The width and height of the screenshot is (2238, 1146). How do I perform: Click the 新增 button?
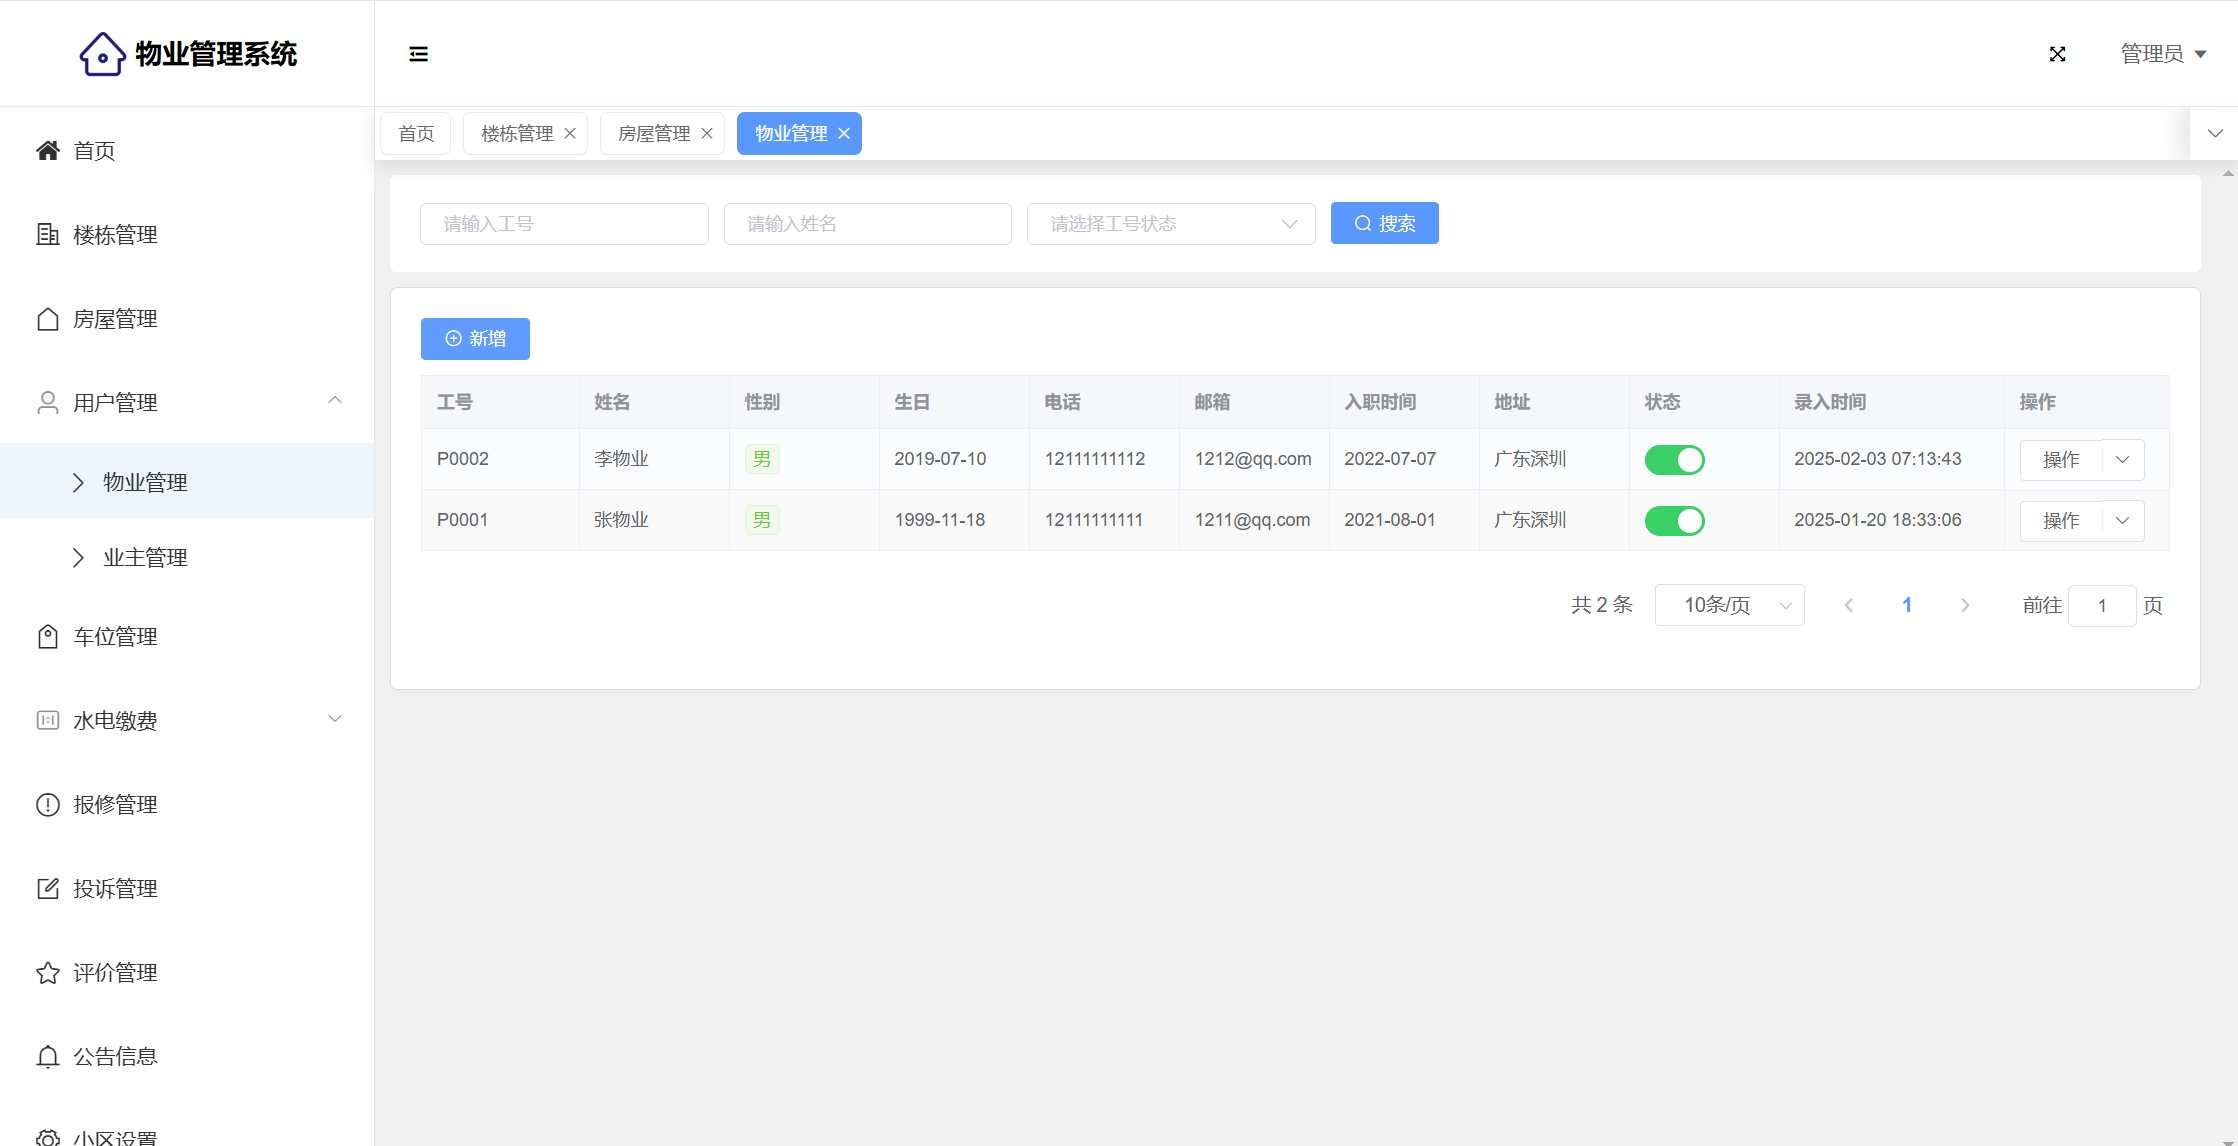475,339
